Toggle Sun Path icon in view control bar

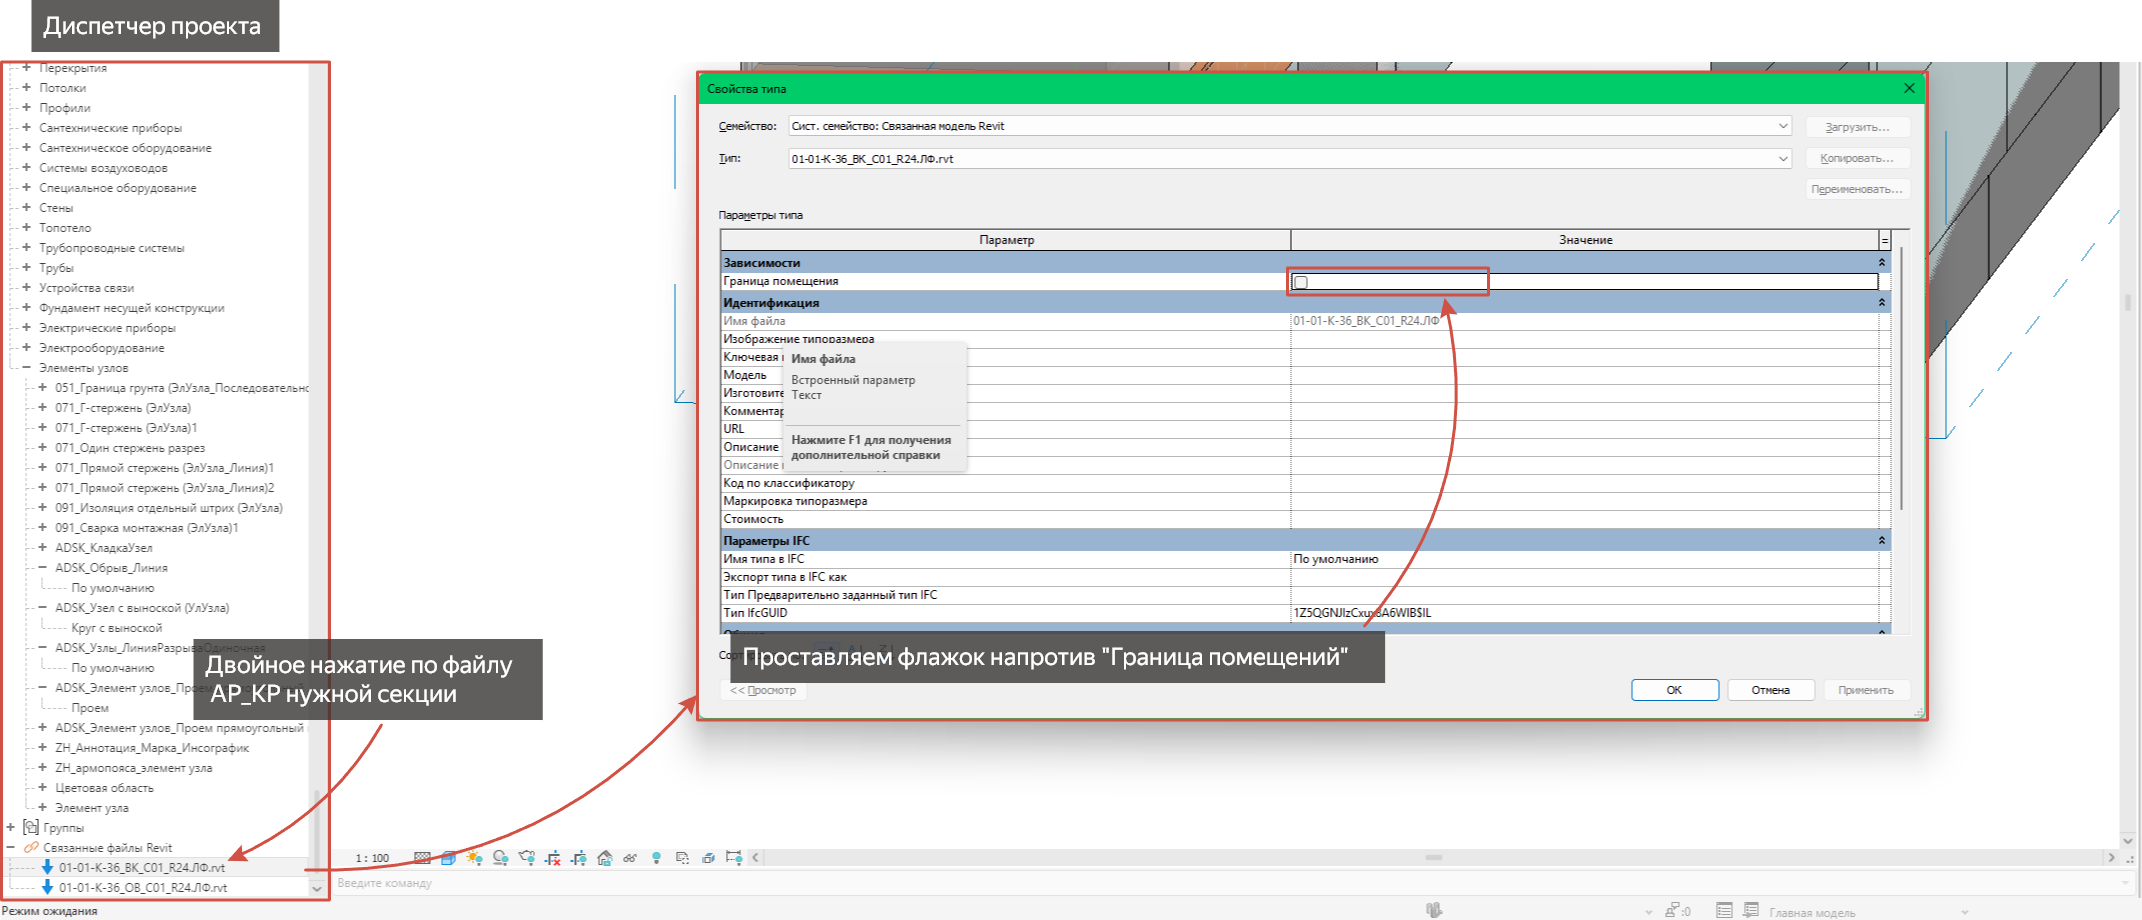pos(474,858)
